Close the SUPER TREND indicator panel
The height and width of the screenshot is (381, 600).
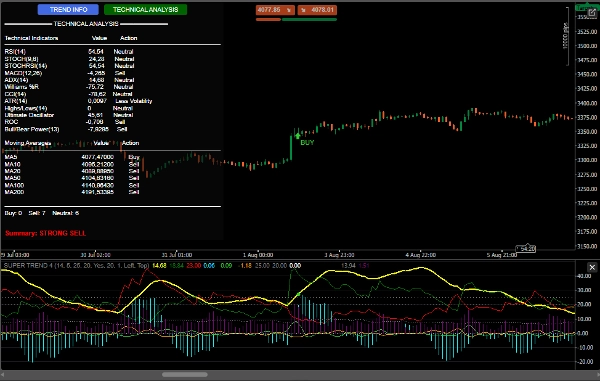[x=592, y=267]
